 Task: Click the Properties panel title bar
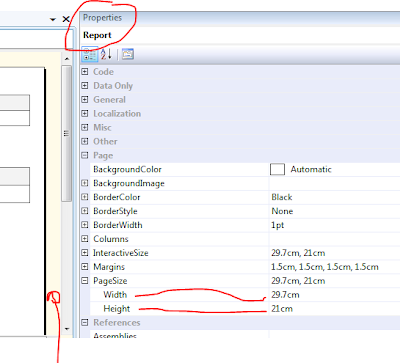(x=240, y=18)
